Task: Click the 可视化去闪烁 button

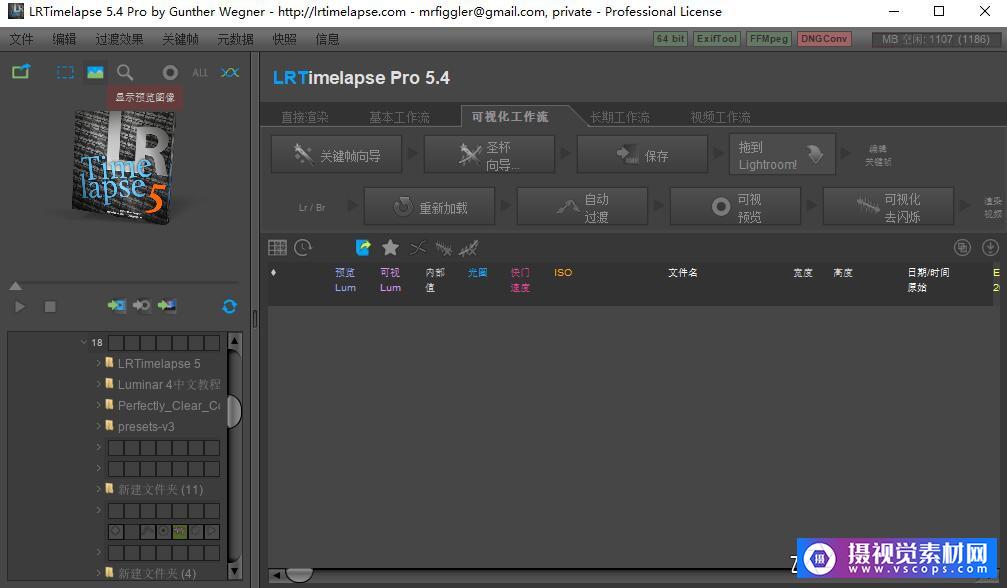Action: (888, 206)
